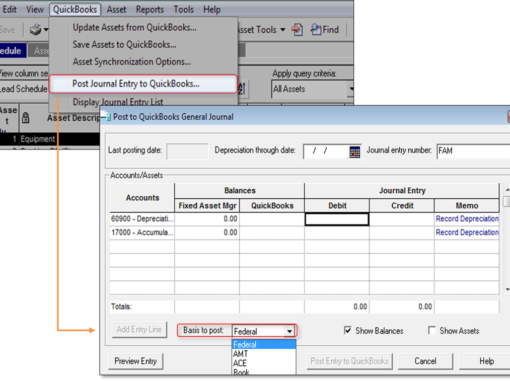Click Record Depreciation memo for 60900
Image resolution: width=510 pixels, height=382 pixels.
(x=467, y=219)
